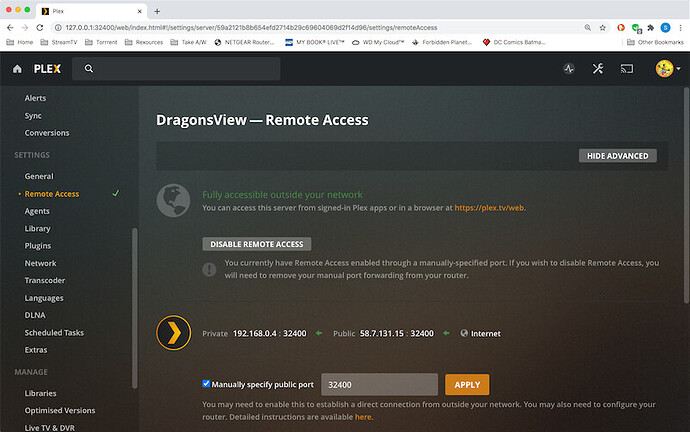
Task: Click the red extension icon in toolbar
Action: click(621, 28)
